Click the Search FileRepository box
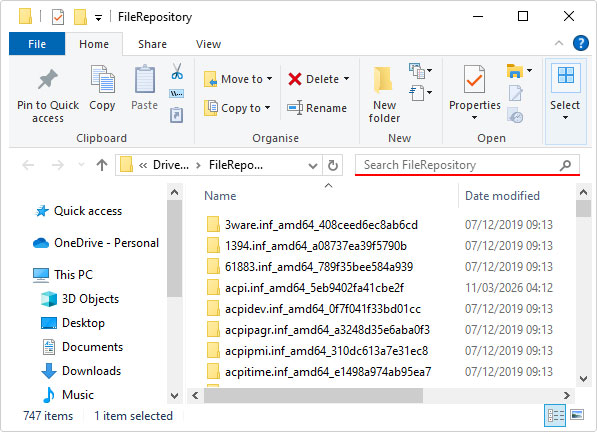Screen dimensions: 597x432 (x=467, y=165)
